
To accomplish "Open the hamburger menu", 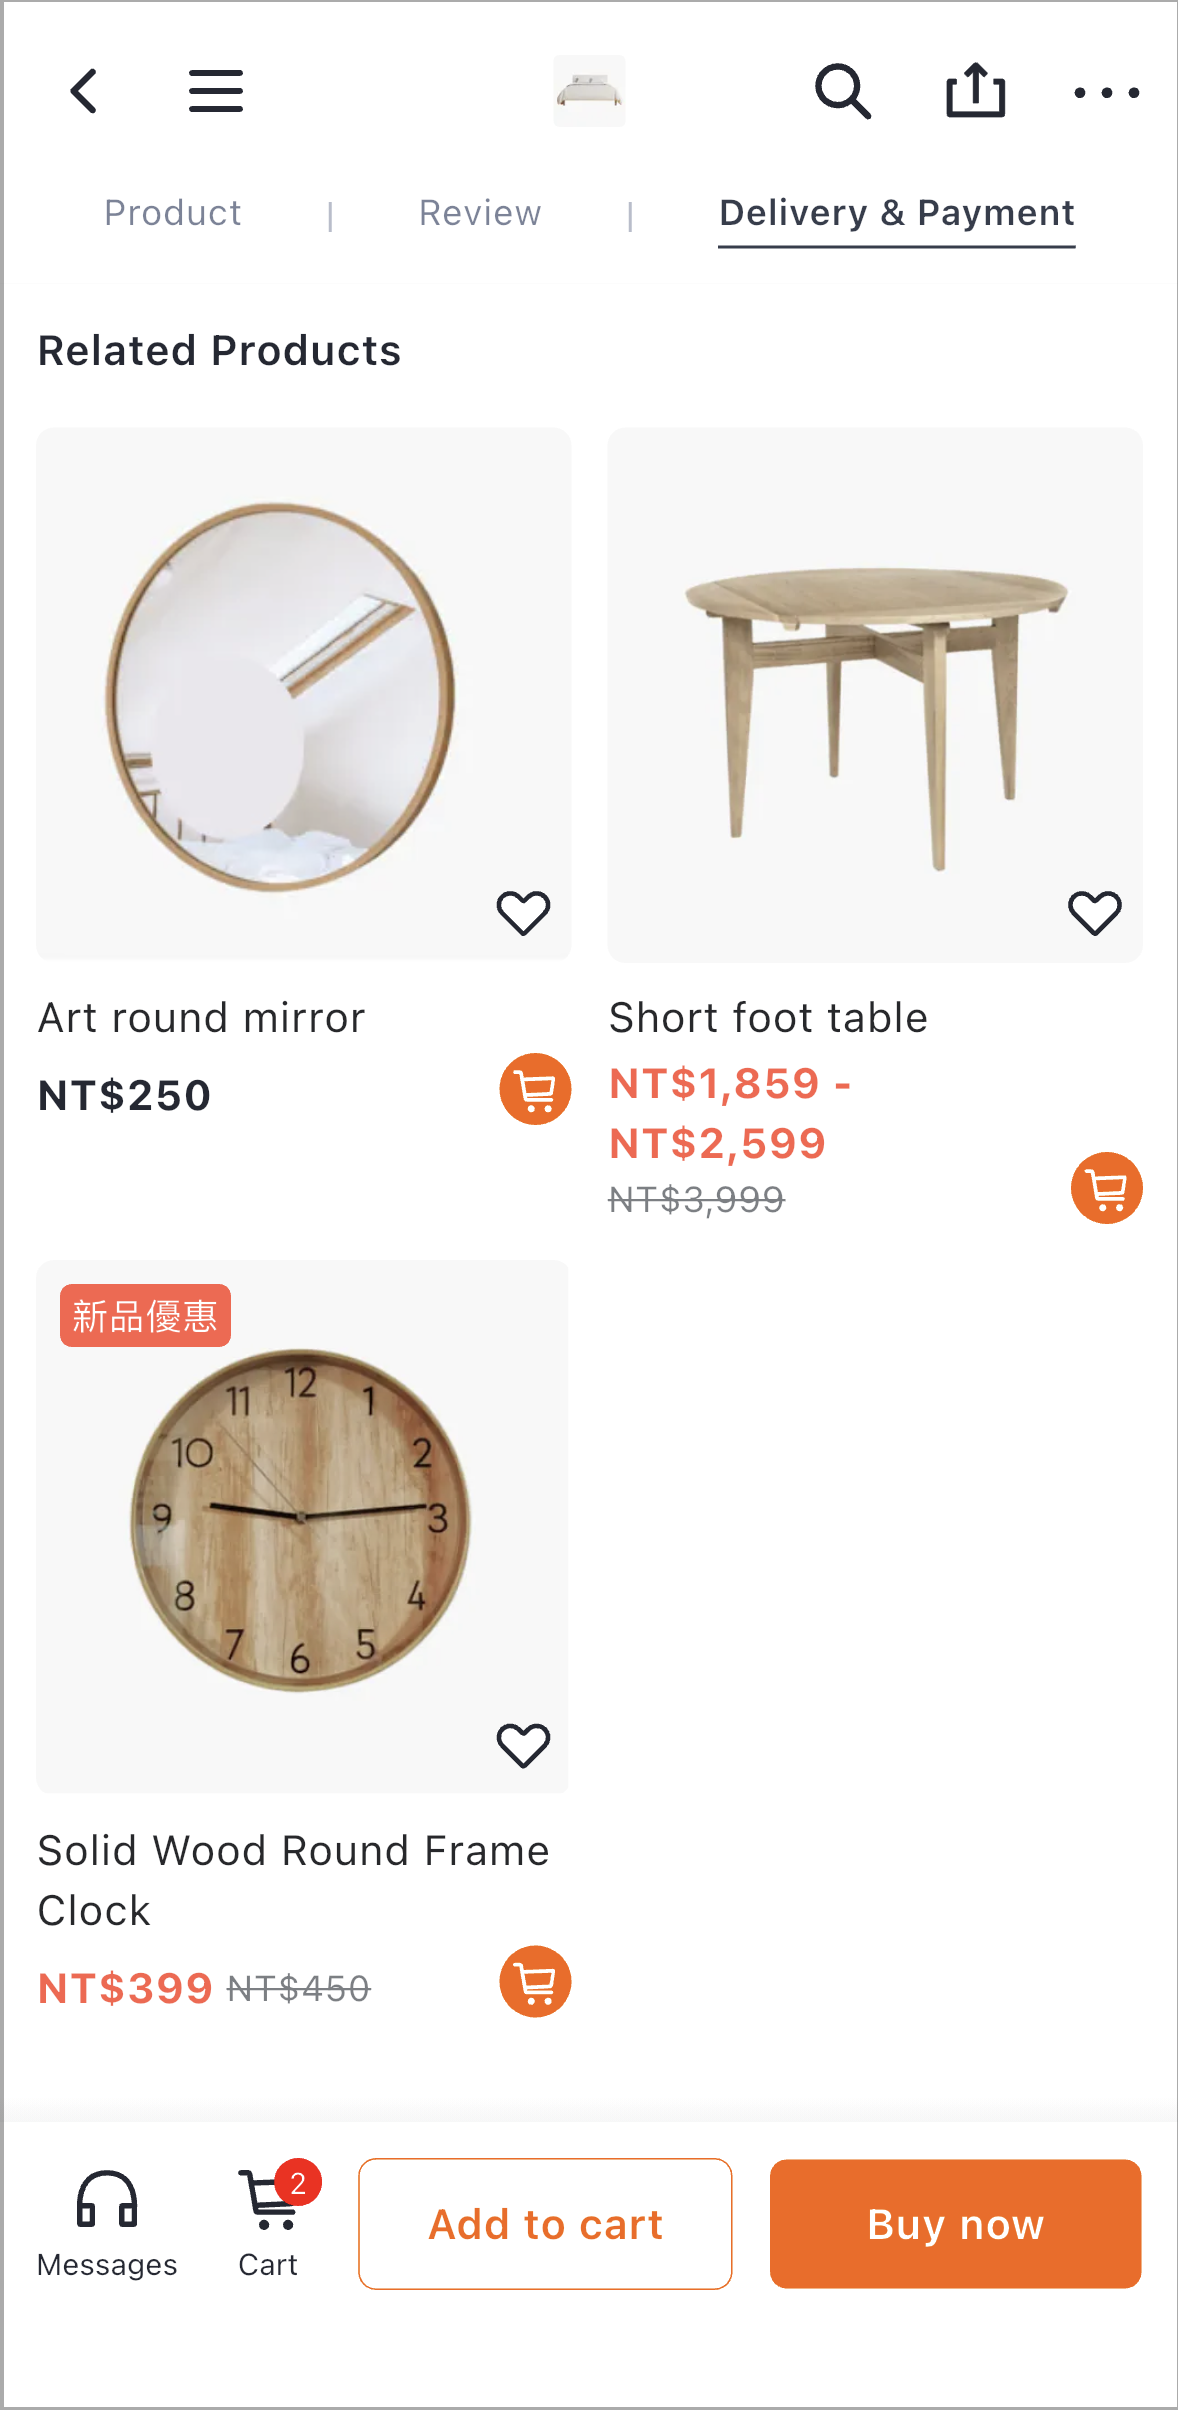I will point(216,91).
